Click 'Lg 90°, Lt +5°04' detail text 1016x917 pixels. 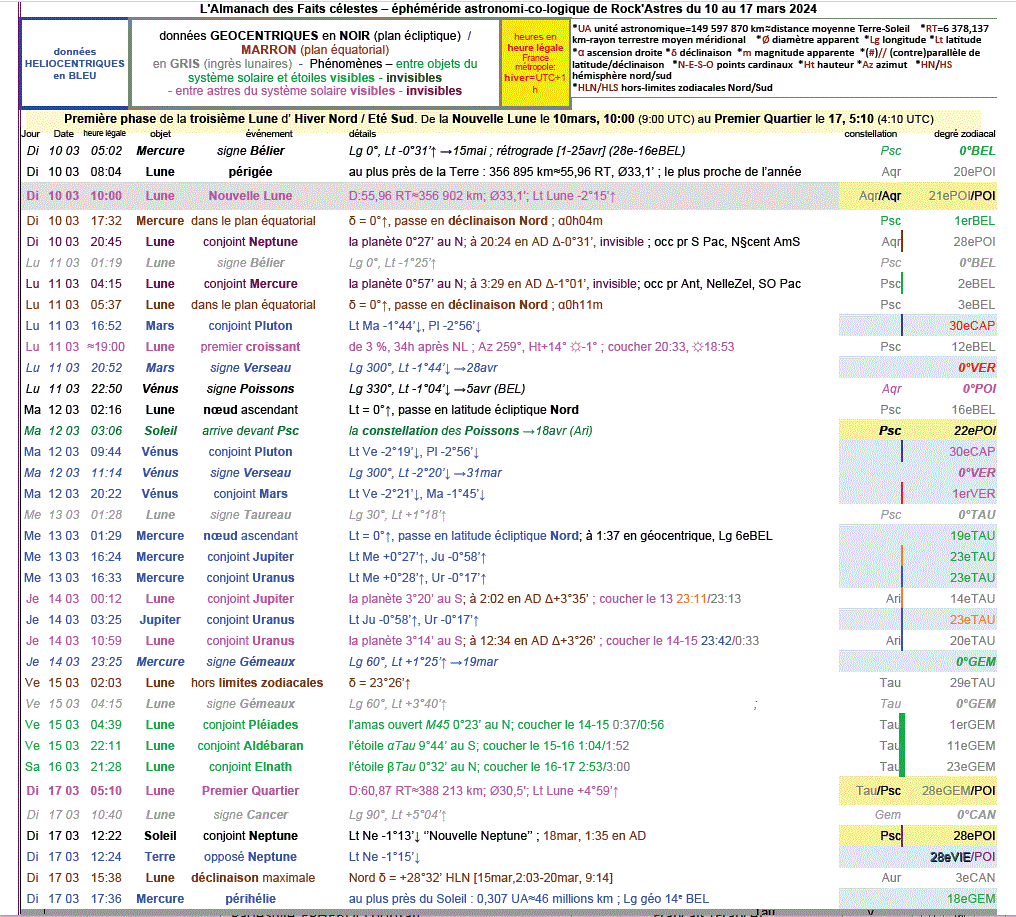point(397,815)
